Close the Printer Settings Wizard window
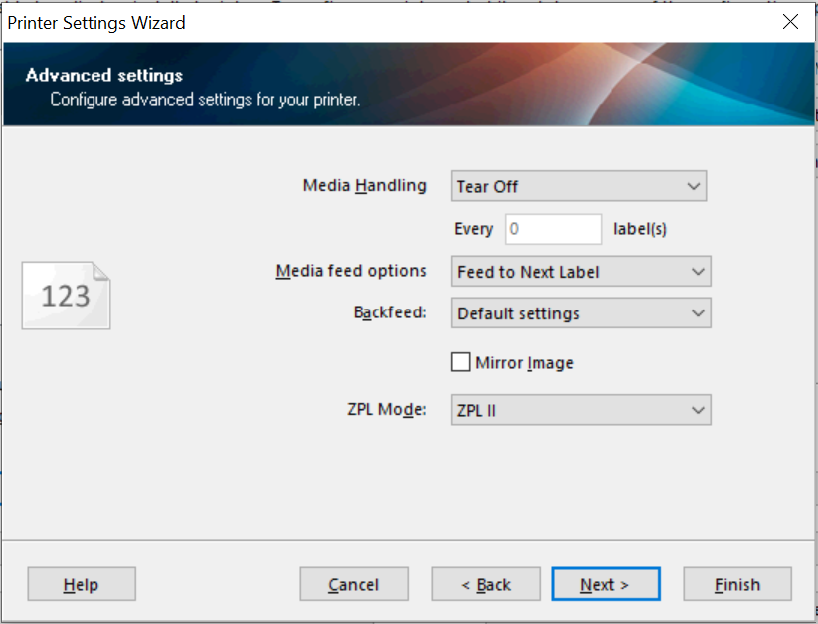818x624 pixels. tap(790, 20)
